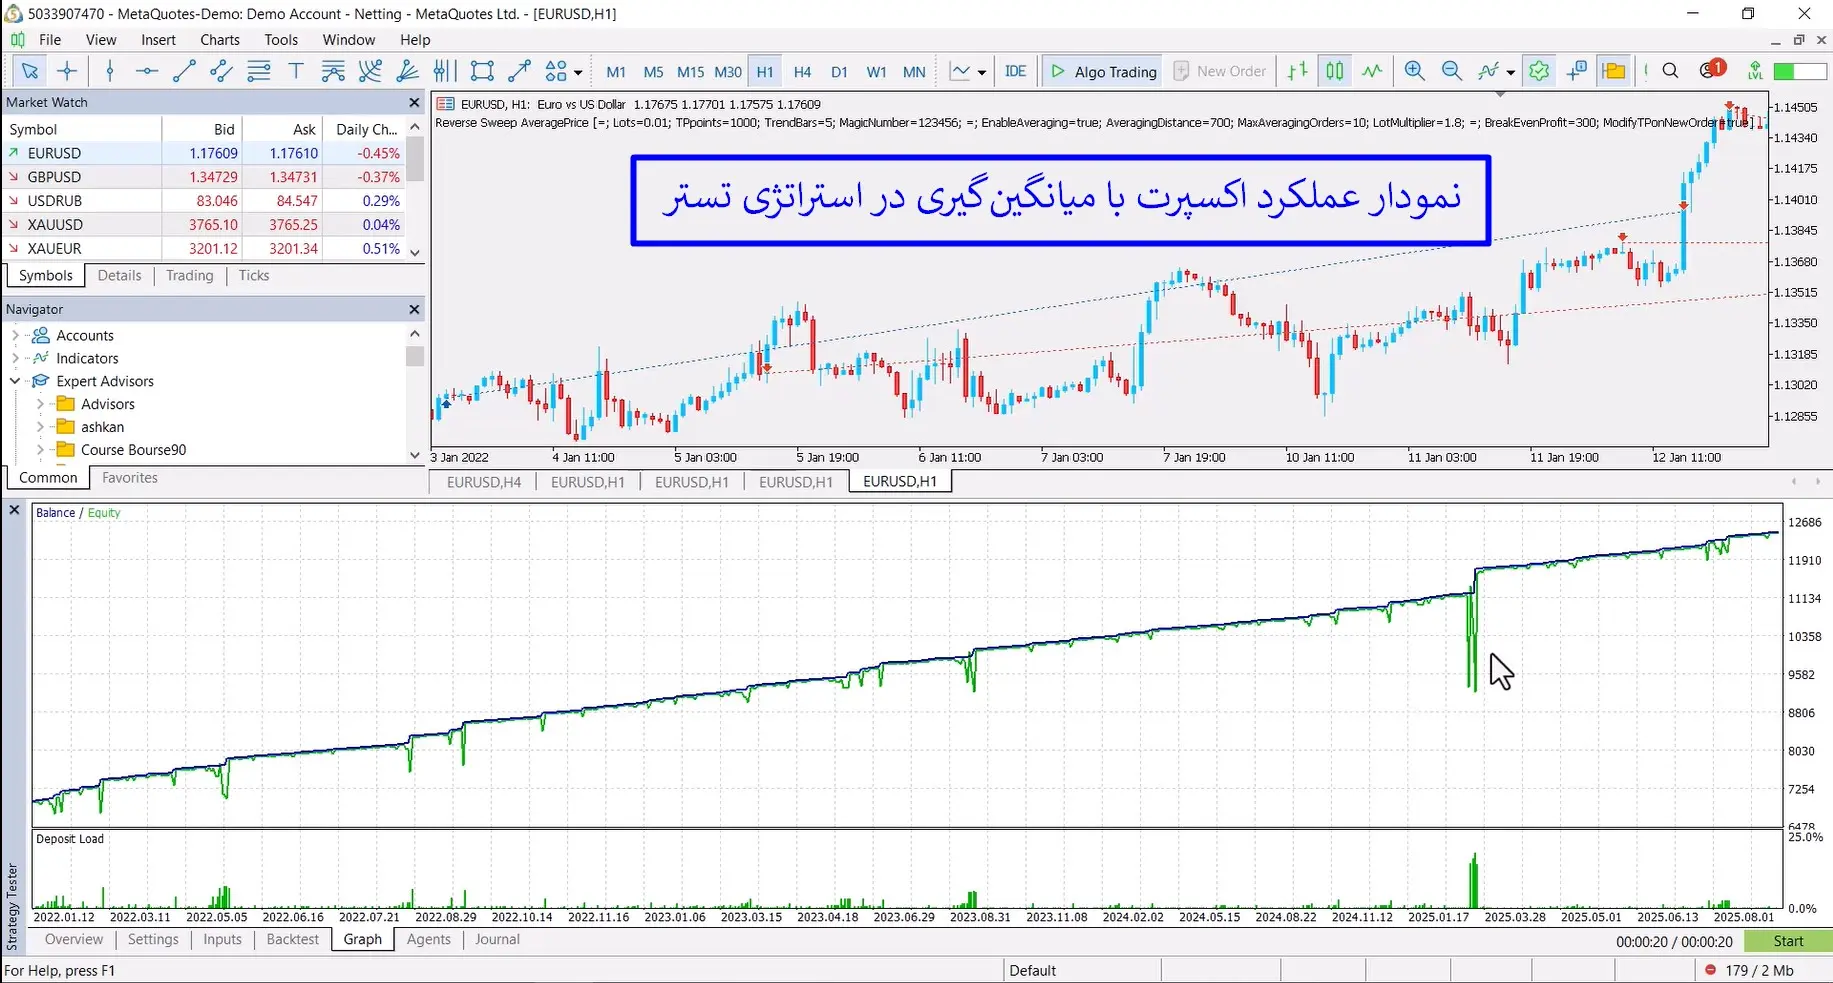Select the horizontal line drawing tool

[x=146, y=71]
